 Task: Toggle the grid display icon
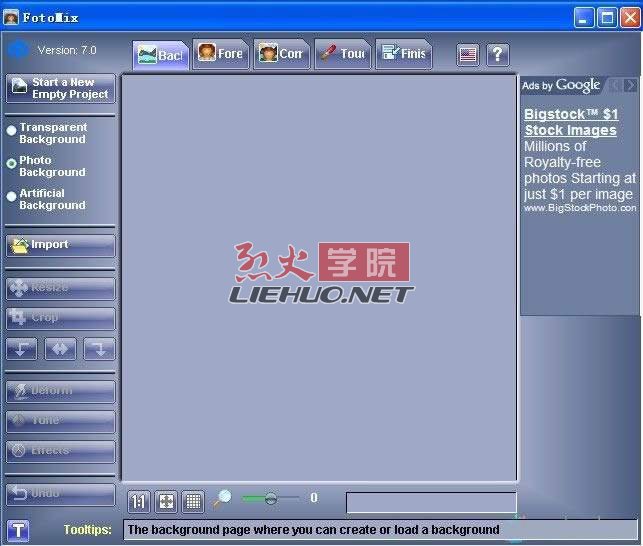coord(193,501)
